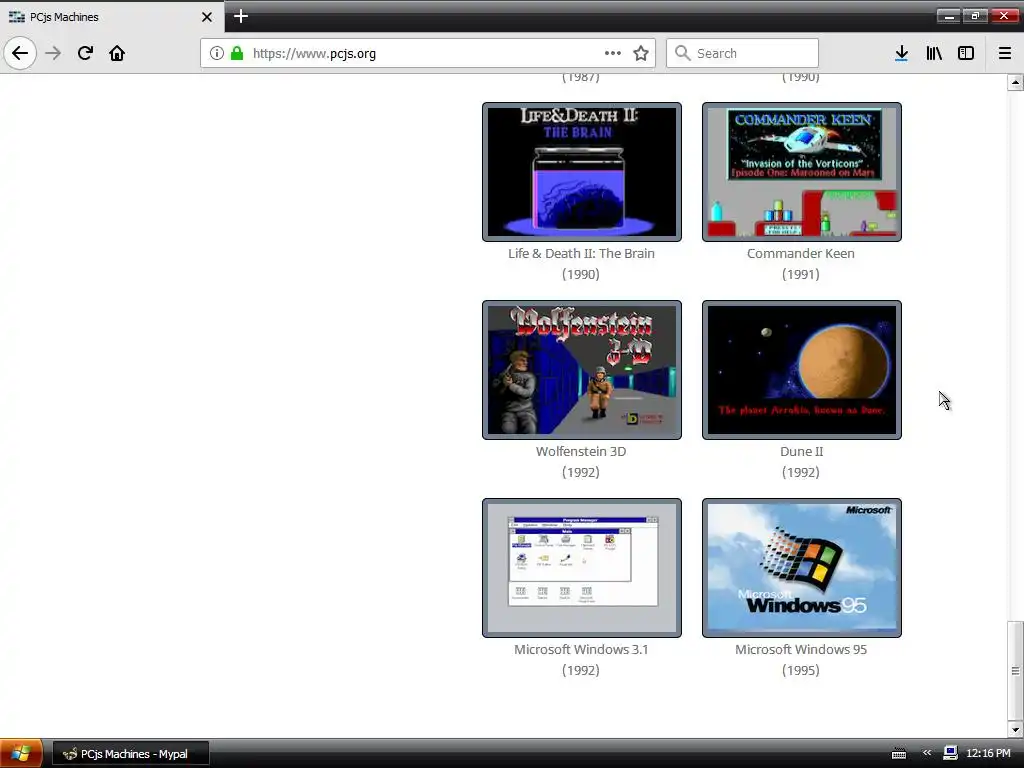The image size is (1024, 768).
Task: Follow the Wolfenstein 3D caption link
Action: coord(581,451)
